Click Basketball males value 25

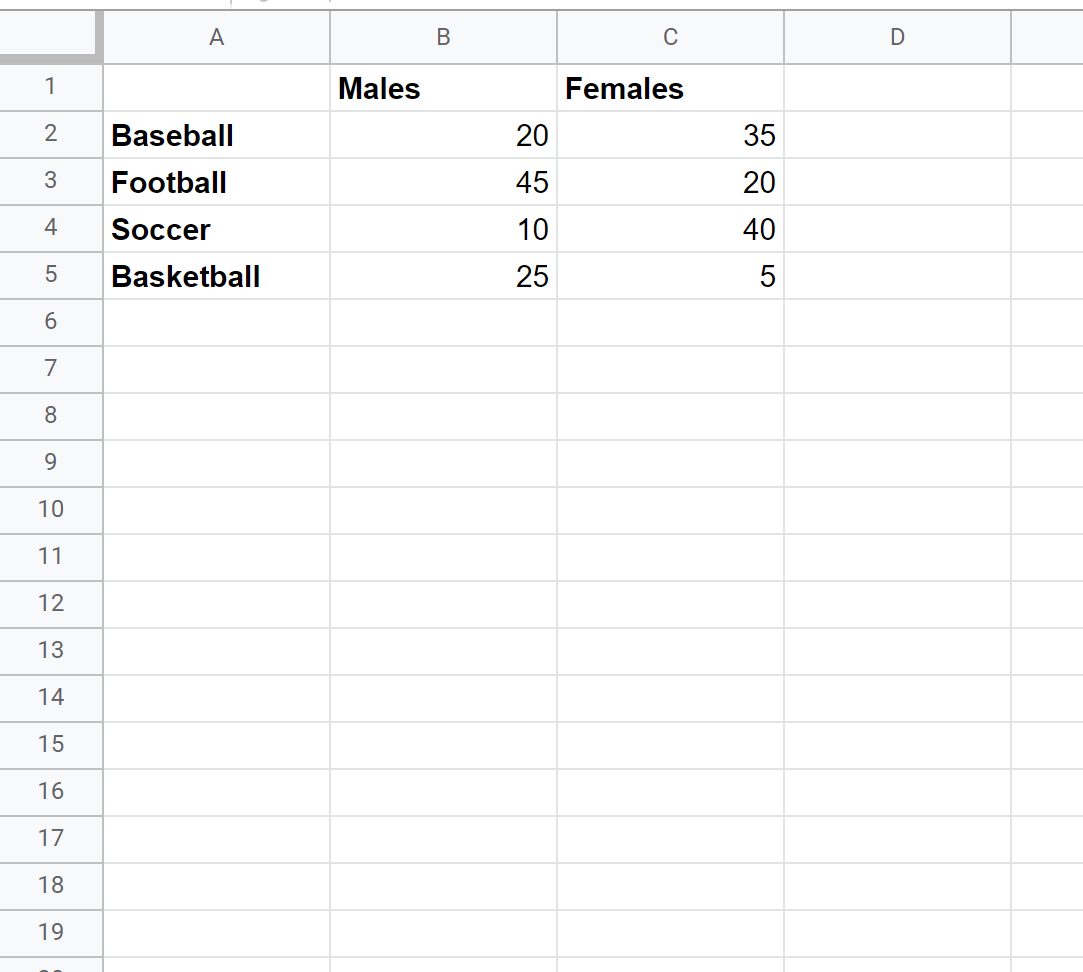point(443,276)
